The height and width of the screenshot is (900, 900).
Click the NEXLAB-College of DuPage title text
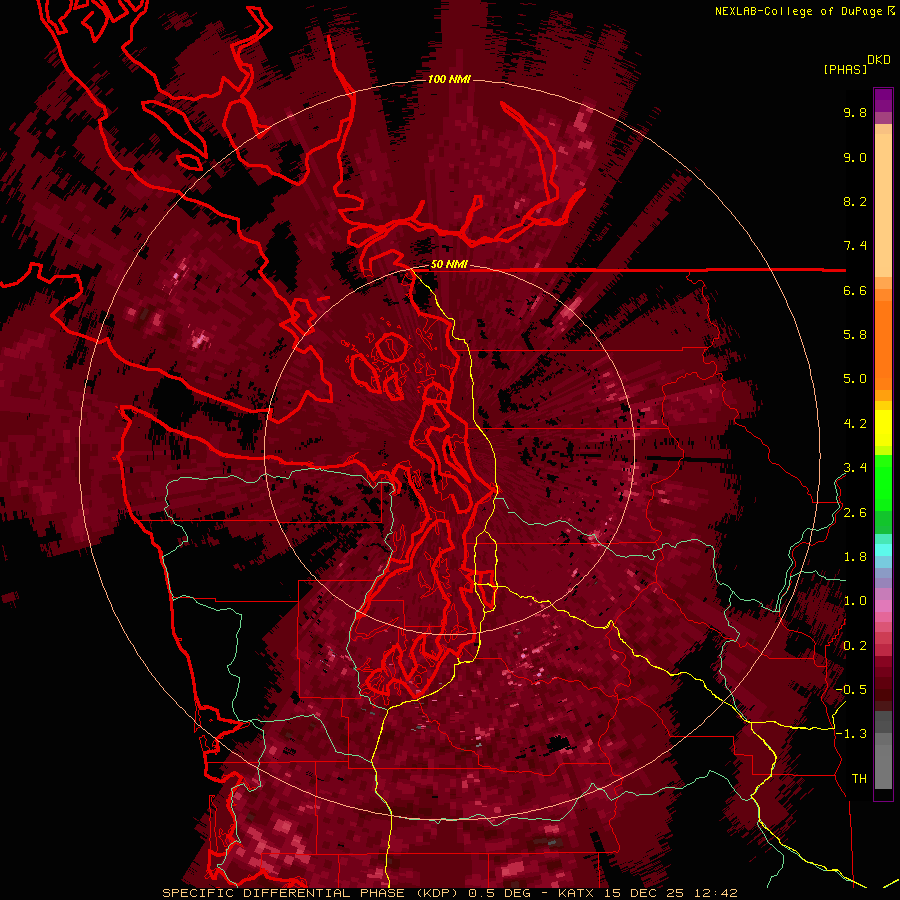point(799,11)
